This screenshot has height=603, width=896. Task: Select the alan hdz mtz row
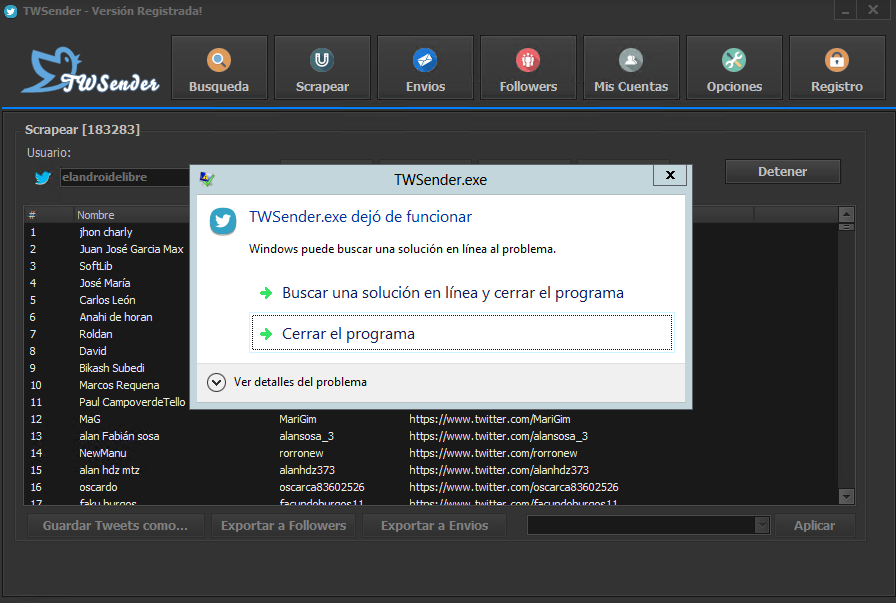[x=109, y=470]
